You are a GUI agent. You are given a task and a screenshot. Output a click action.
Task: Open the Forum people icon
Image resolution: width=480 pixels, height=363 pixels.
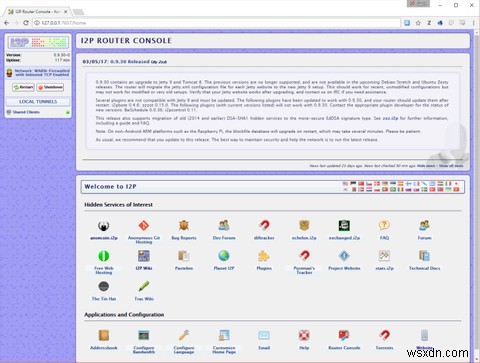point(424,226)
